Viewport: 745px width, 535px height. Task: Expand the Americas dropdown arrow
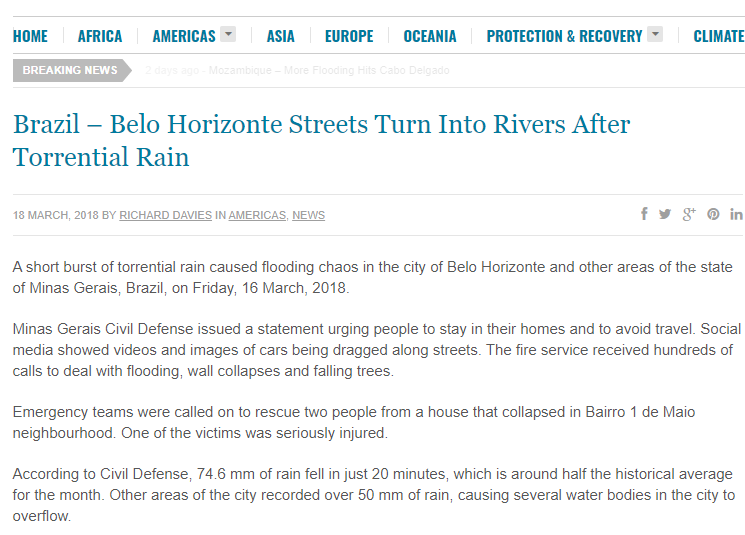click(x=228, y=35)
